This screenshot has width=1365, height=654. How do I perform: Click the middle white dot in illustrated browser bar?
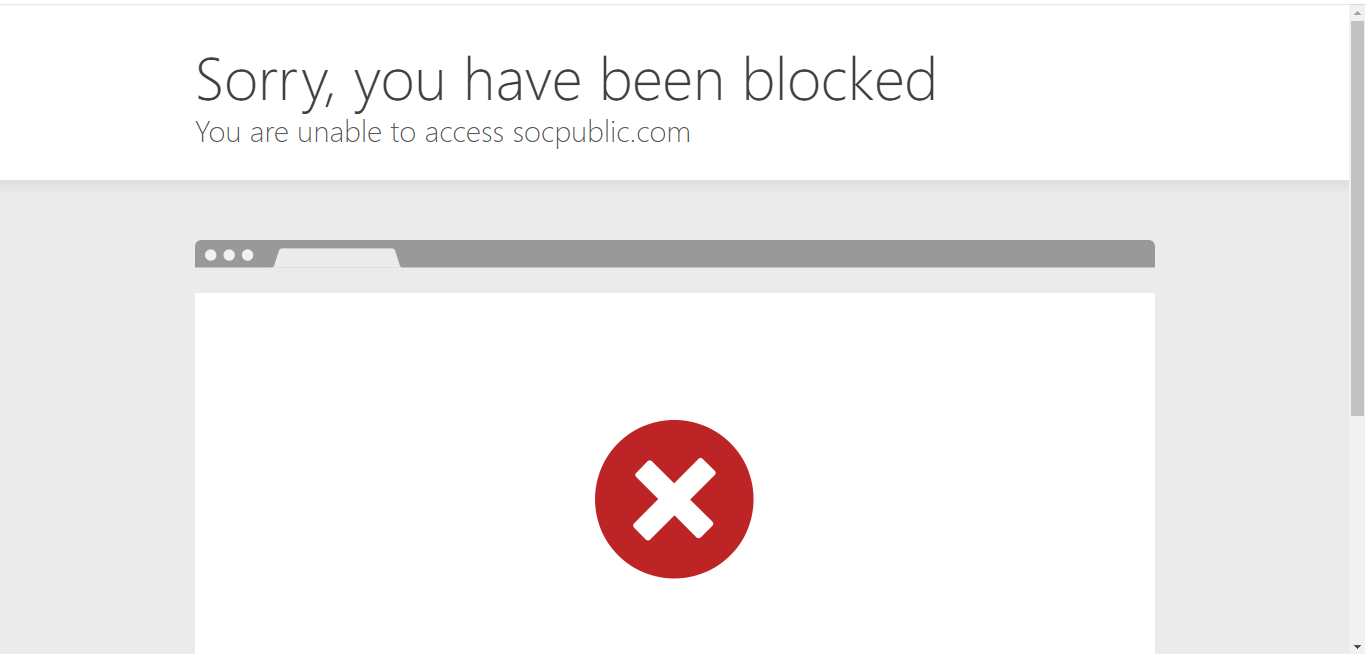tap(229, 255)
